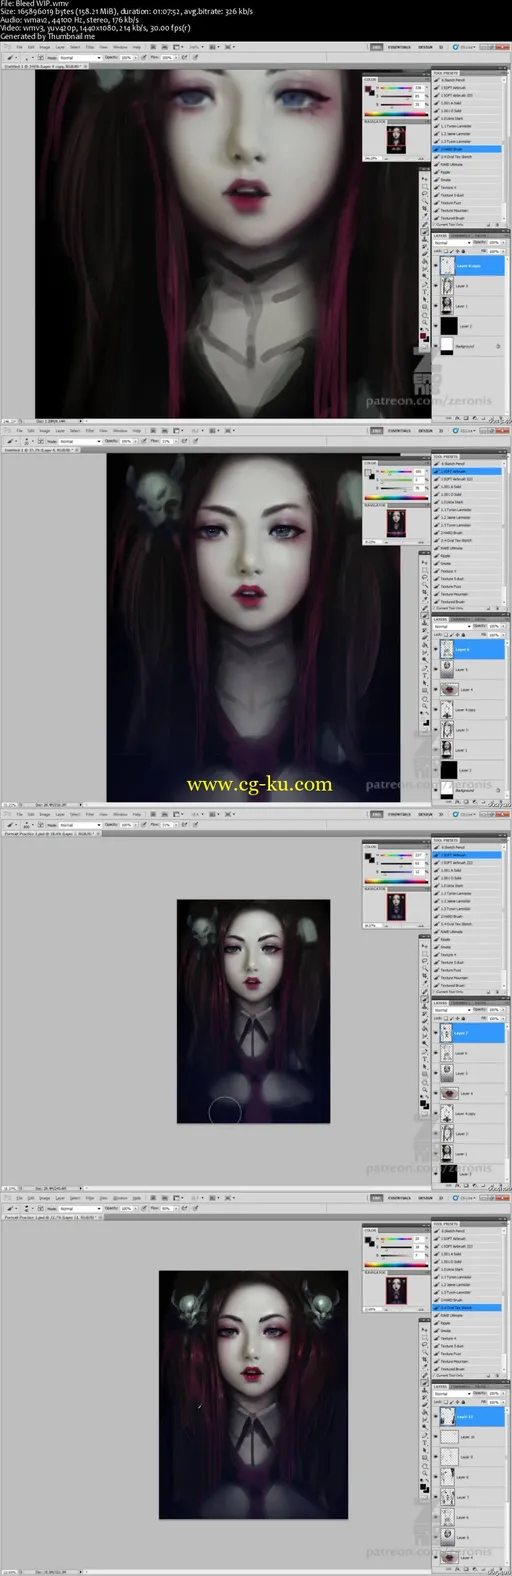This screenshot has height=1576, width=512.
Task: Open Normal blend mode dropdown in second frame
Action: 453,626
